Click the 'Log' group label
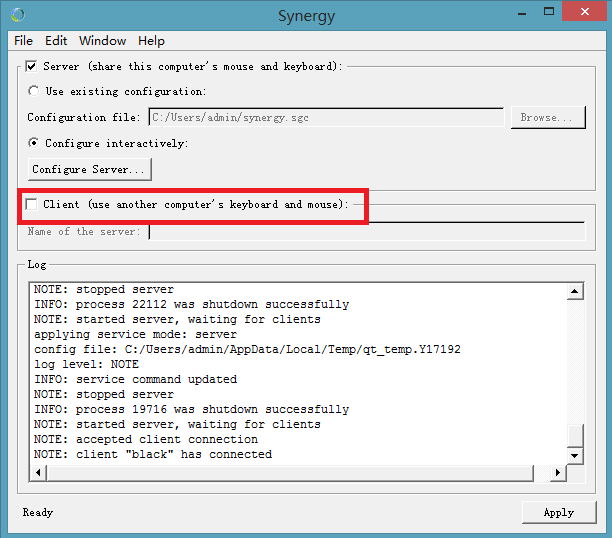The width and height of the screenshot is (612, 538). point(37,264)
